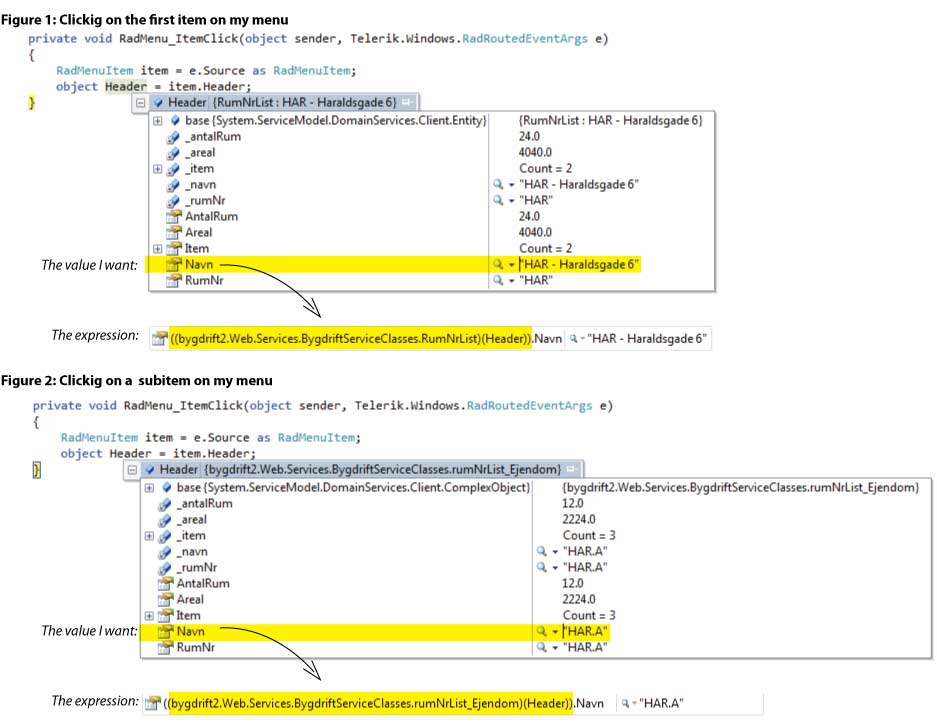Click property icon of Figure 1 expression row

point(160,339)
